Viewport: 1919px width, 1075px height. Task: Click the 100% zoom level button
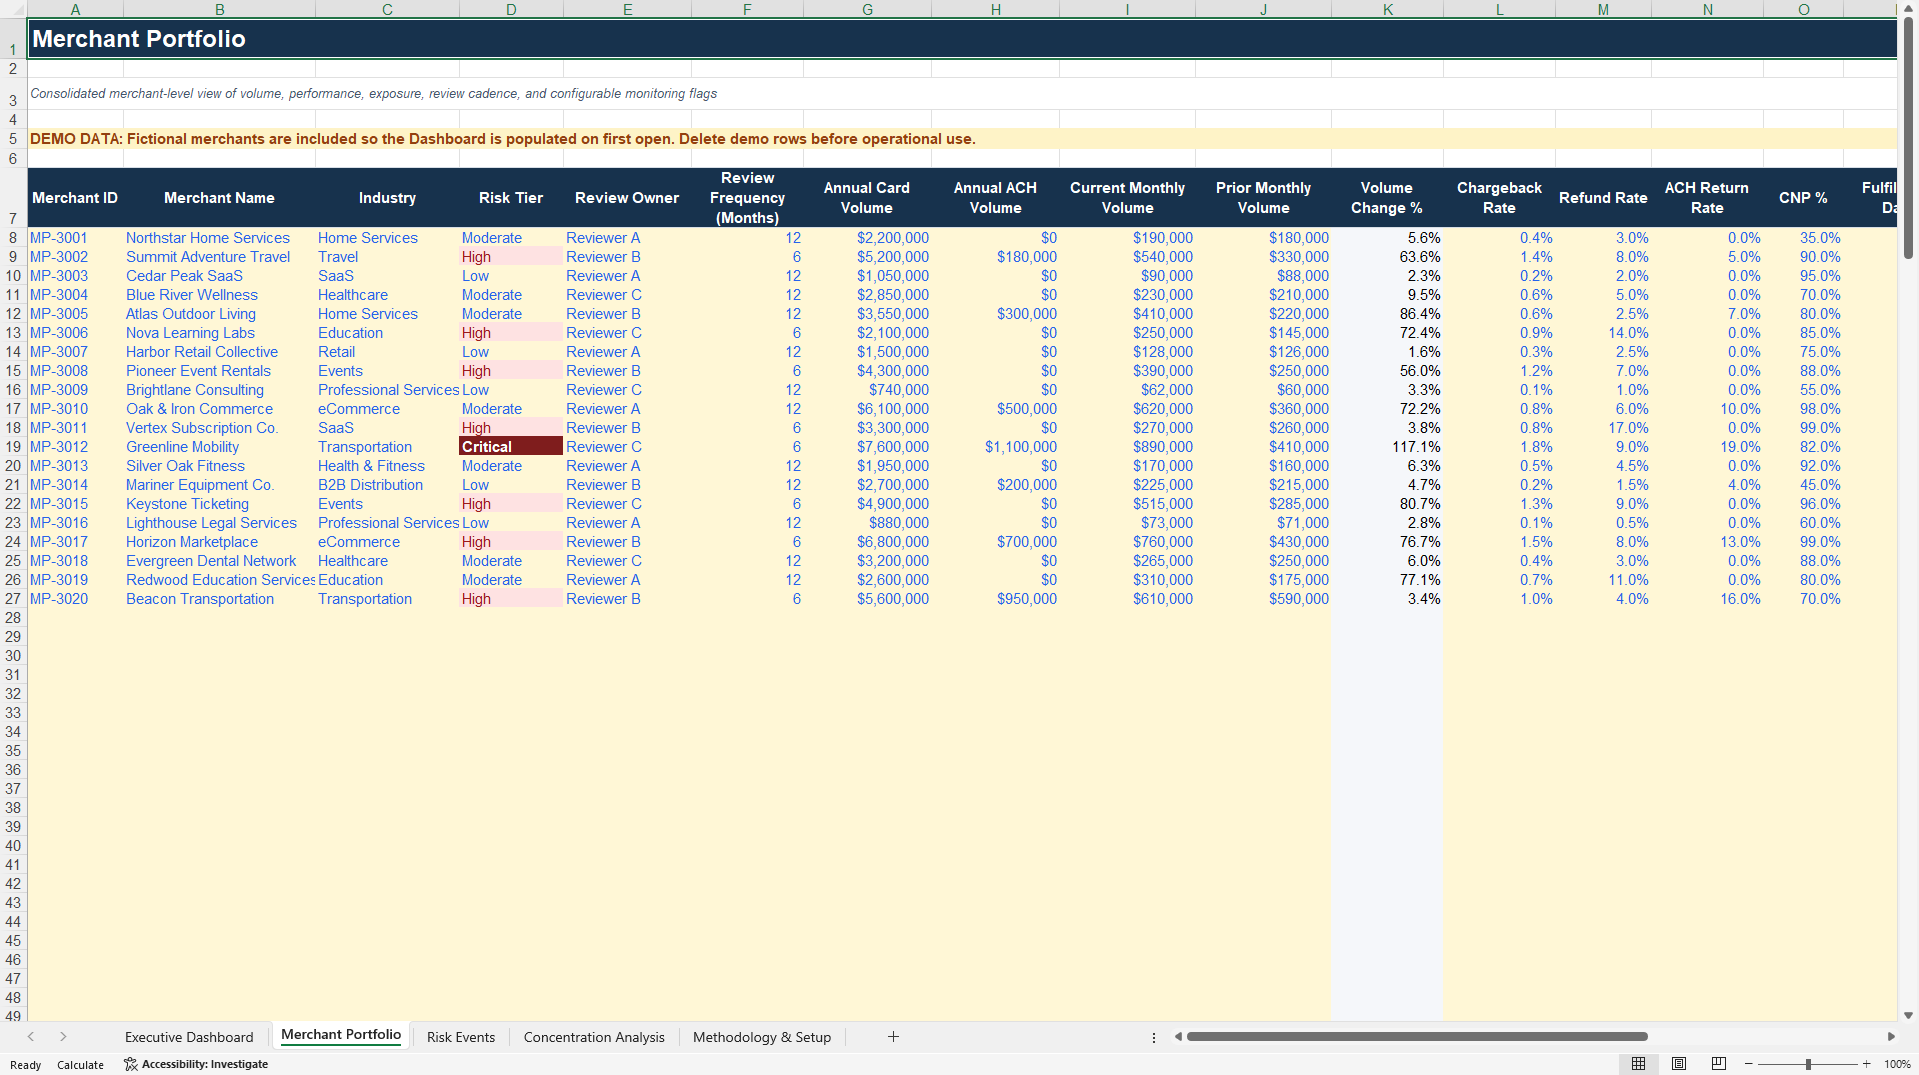point(1897,1064)
